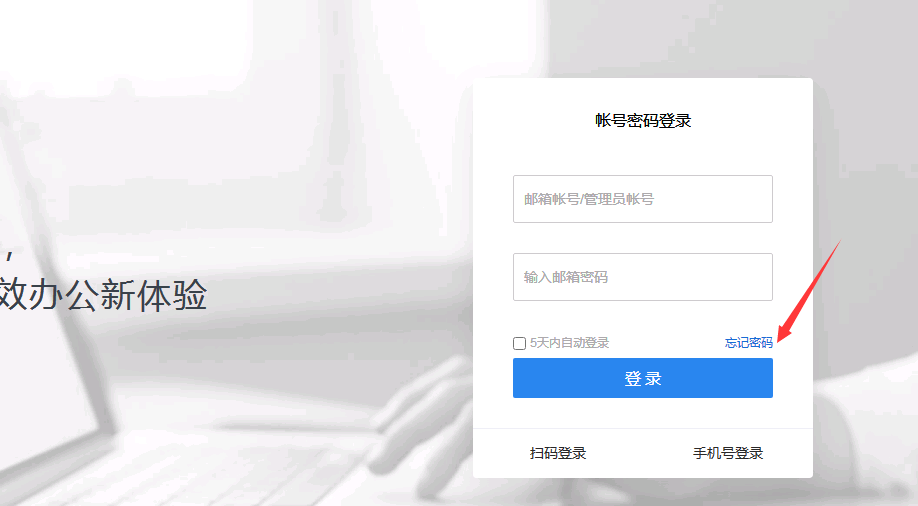Tick the 5天内自动登录 checkbox
Viewport: 918px width, 506px height.
click(x=519, y=343)
